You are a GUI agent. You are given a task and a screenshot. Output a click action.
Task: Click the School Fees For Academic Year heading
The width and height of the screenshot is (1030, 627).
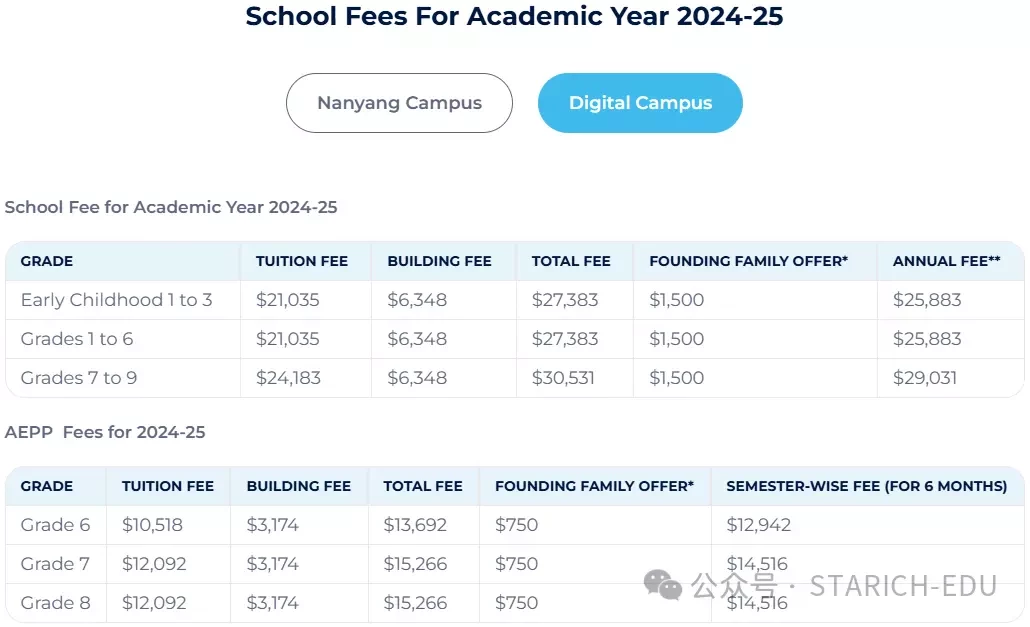[x=514, y=16]
